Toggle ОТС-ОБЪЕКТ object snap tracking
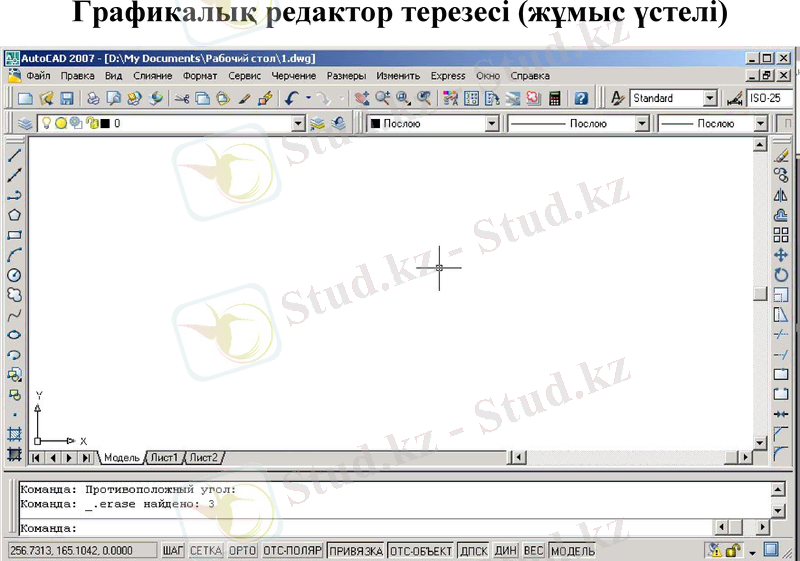Screen dimensions: 800x561 [421, 551]
